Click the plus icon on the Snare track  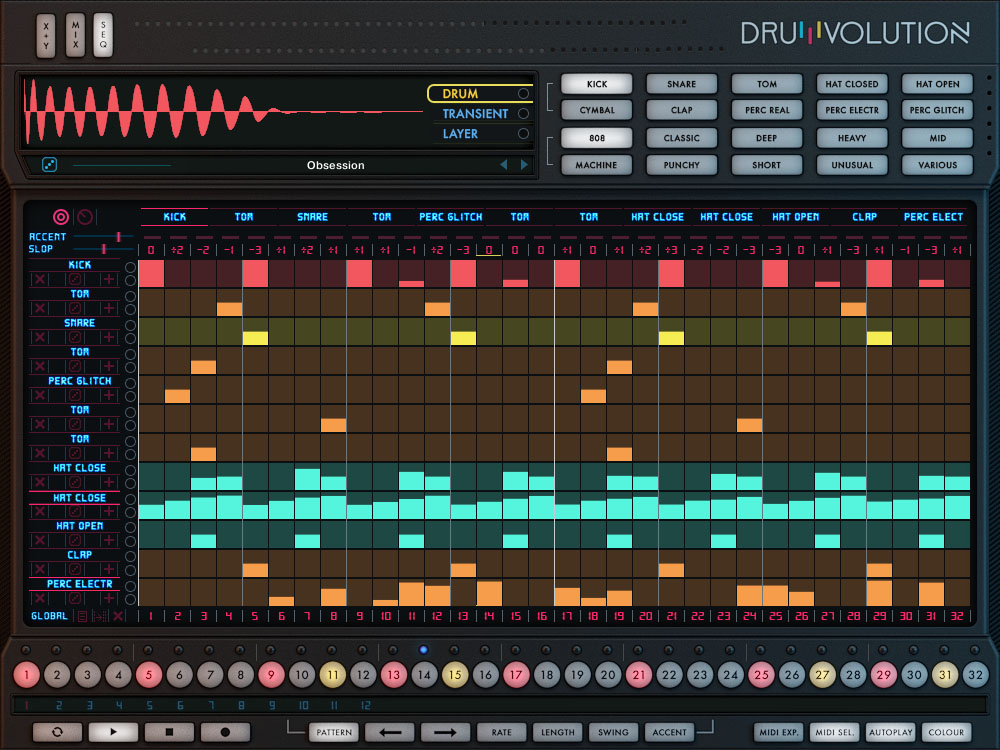109,338
